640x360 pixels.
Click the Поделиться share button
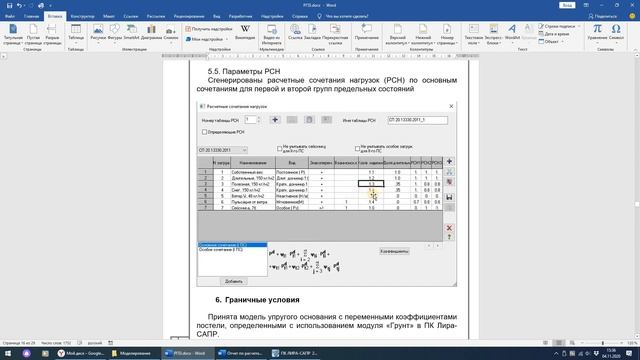pos(602,16)
